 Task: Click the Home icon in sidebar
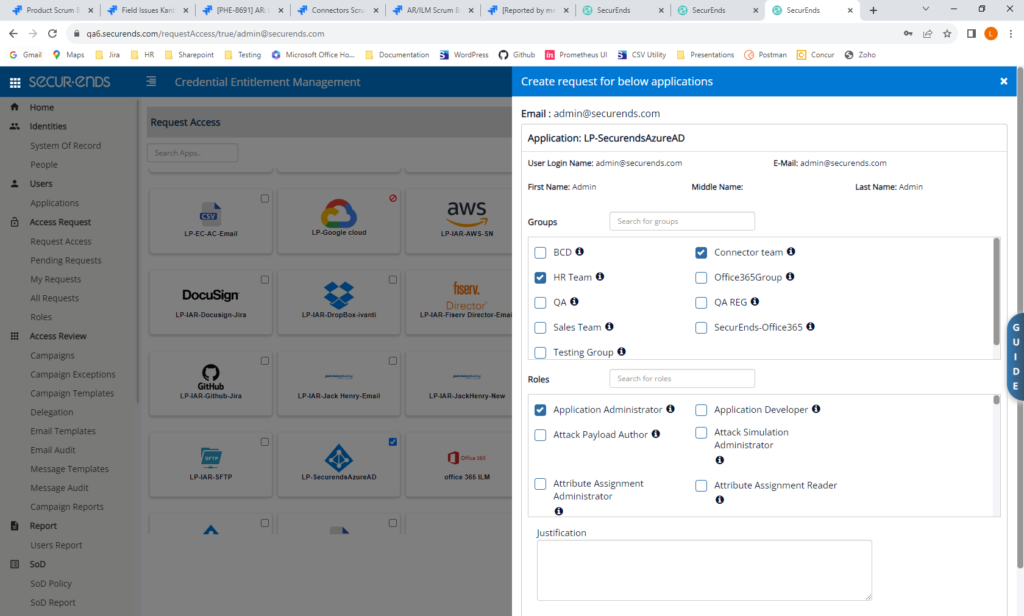(x=14, y=106)
